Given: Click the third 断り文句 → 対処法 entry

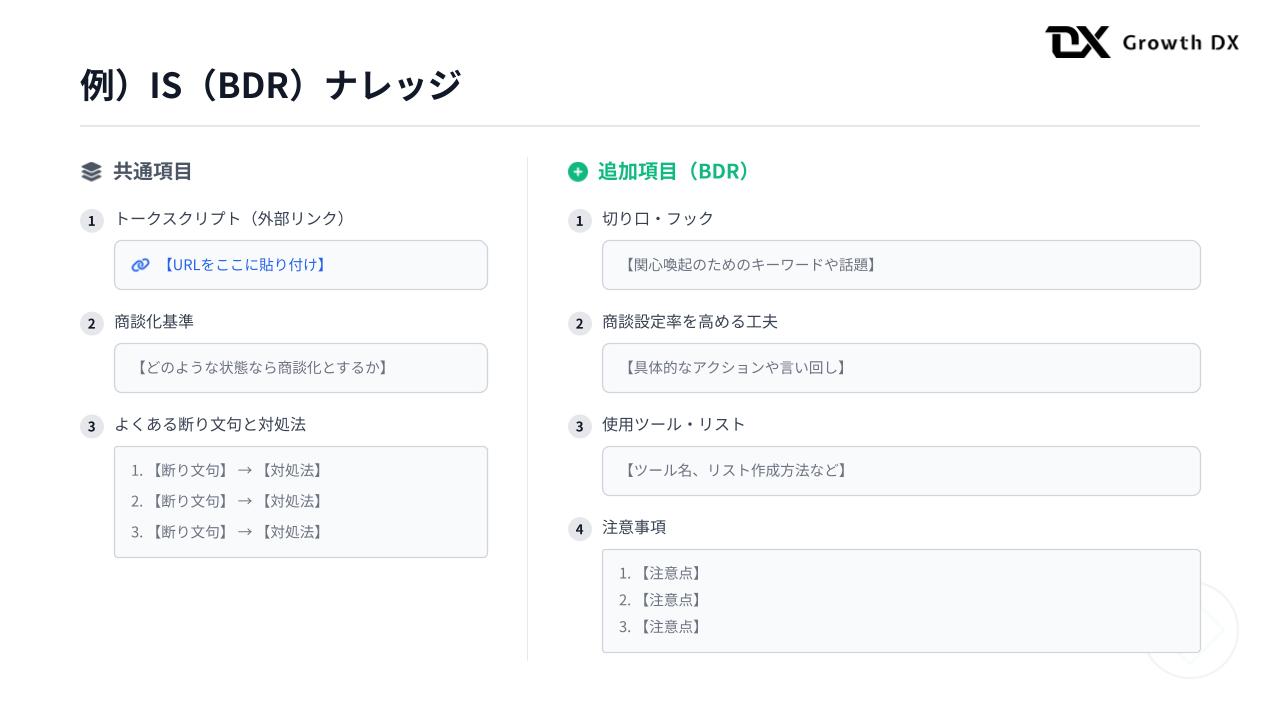Looking at the screenshot, I should (x=228, y=532).
